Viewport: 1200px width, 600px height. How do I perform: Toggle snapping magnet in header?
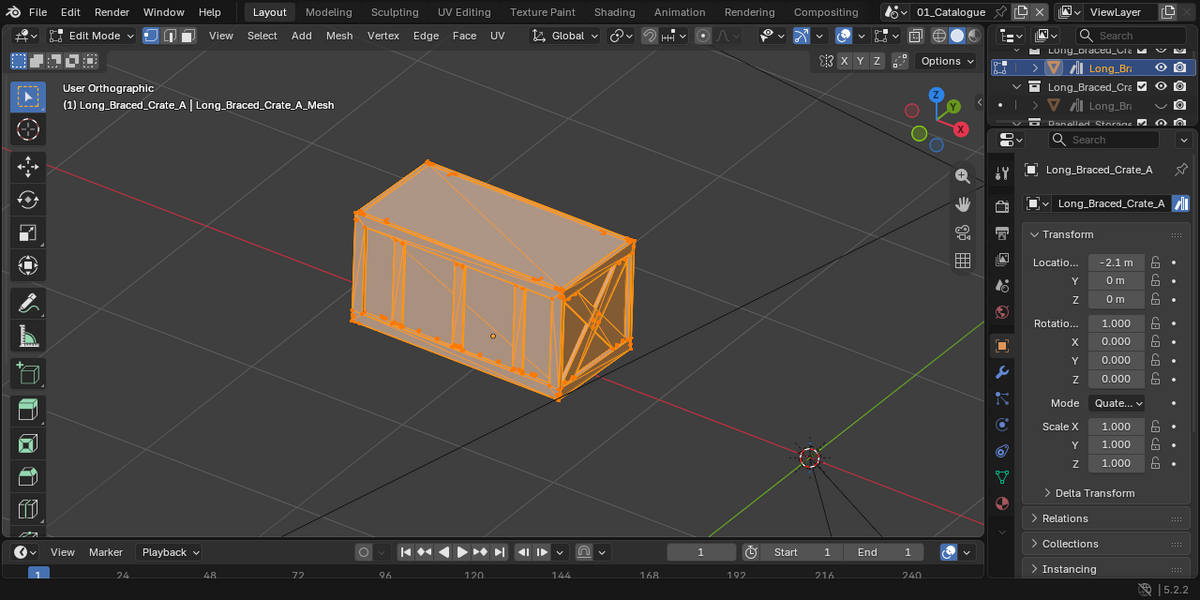650,35
